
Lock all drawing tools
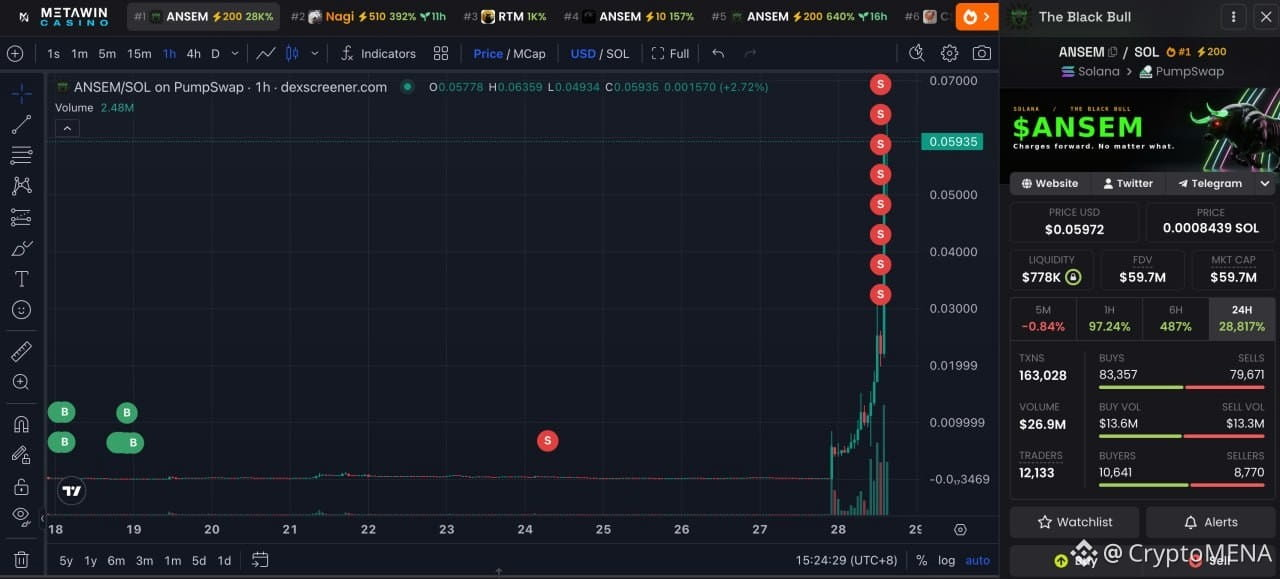click(21, 486)
